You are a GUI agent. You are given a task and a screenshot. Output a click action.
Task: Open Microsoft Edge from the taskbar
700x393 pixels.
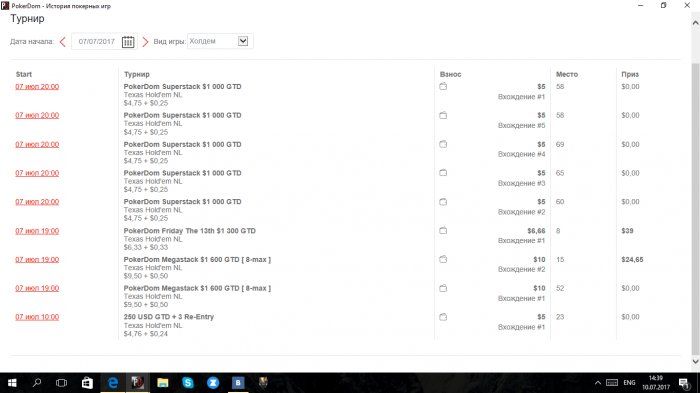(113, 383)
